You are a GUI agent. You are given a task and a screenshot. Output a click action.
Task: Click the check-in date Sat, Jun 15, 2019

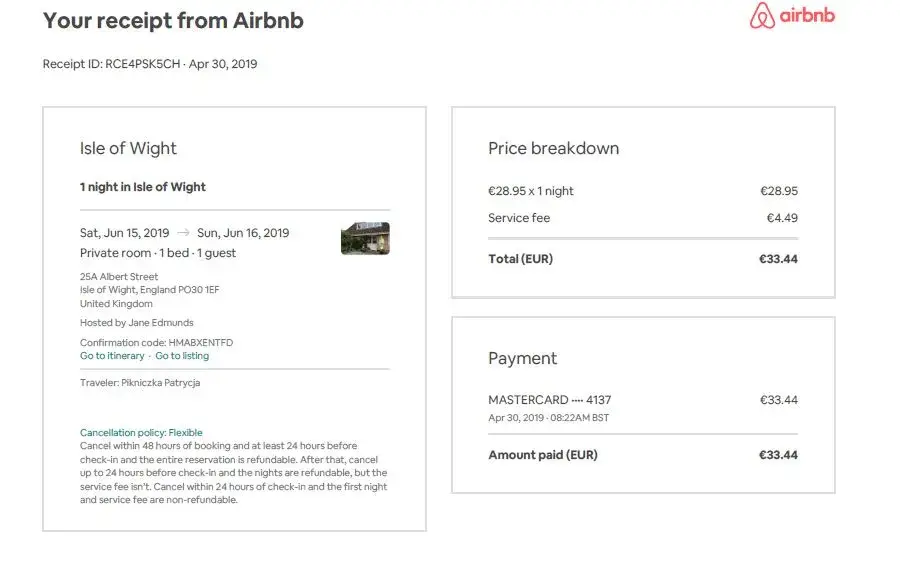(125, 233)
